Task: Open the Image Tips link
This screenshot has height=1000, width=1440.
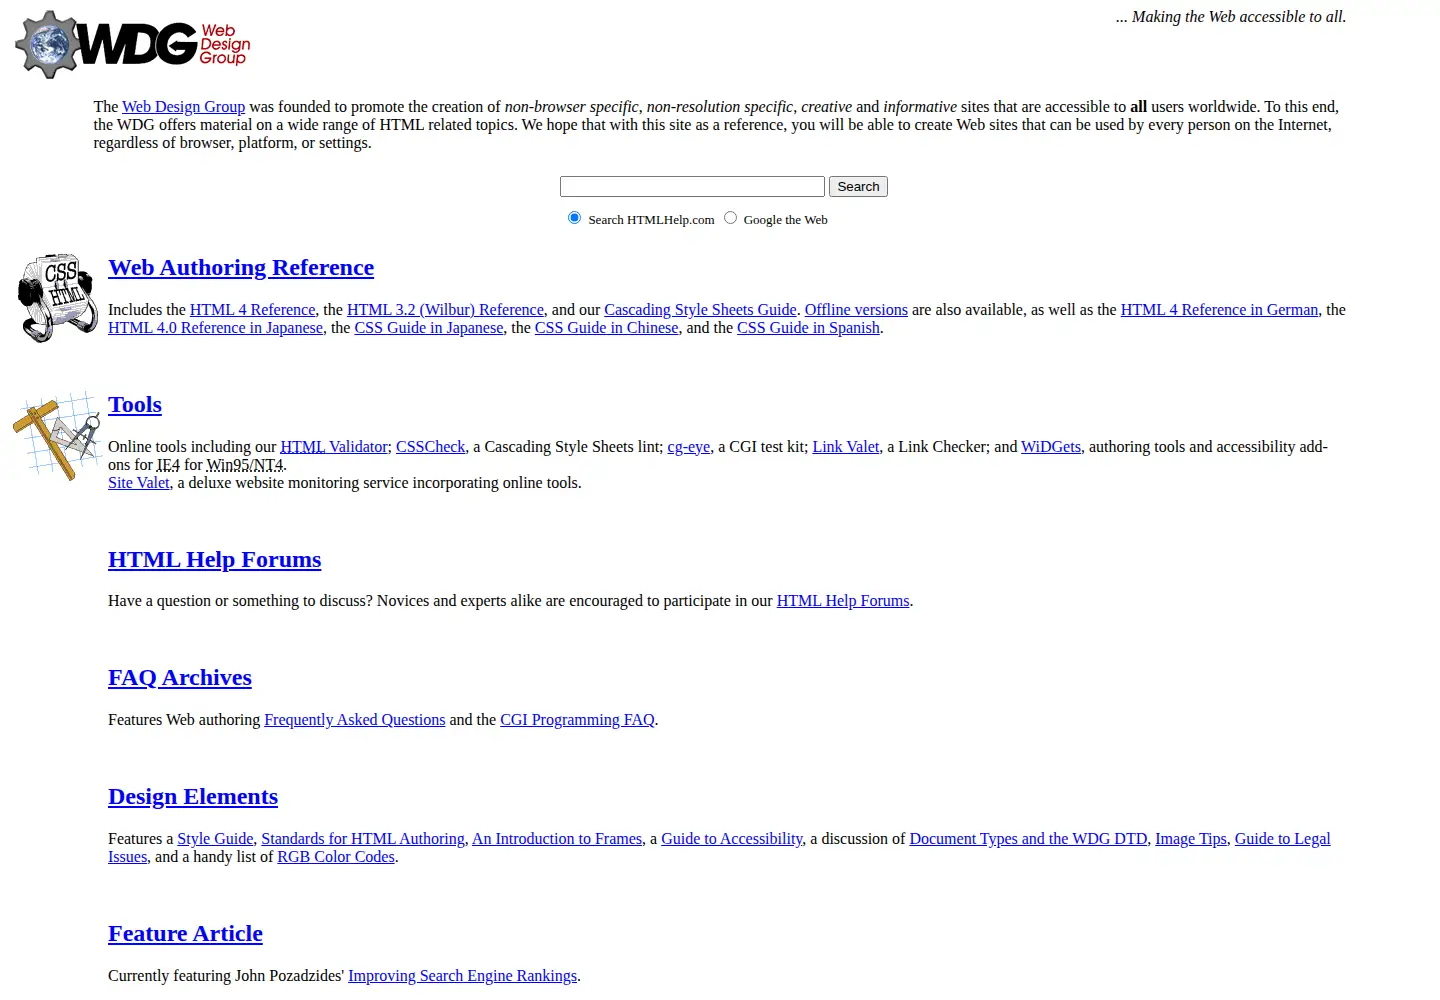Action: [x=1191, y=839]
